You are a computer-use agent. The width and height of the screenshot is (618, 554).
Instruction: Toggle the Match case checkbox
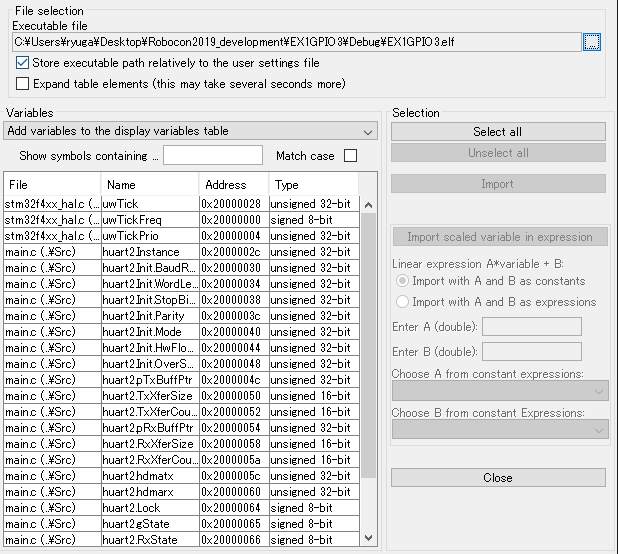tap(350, 156)
